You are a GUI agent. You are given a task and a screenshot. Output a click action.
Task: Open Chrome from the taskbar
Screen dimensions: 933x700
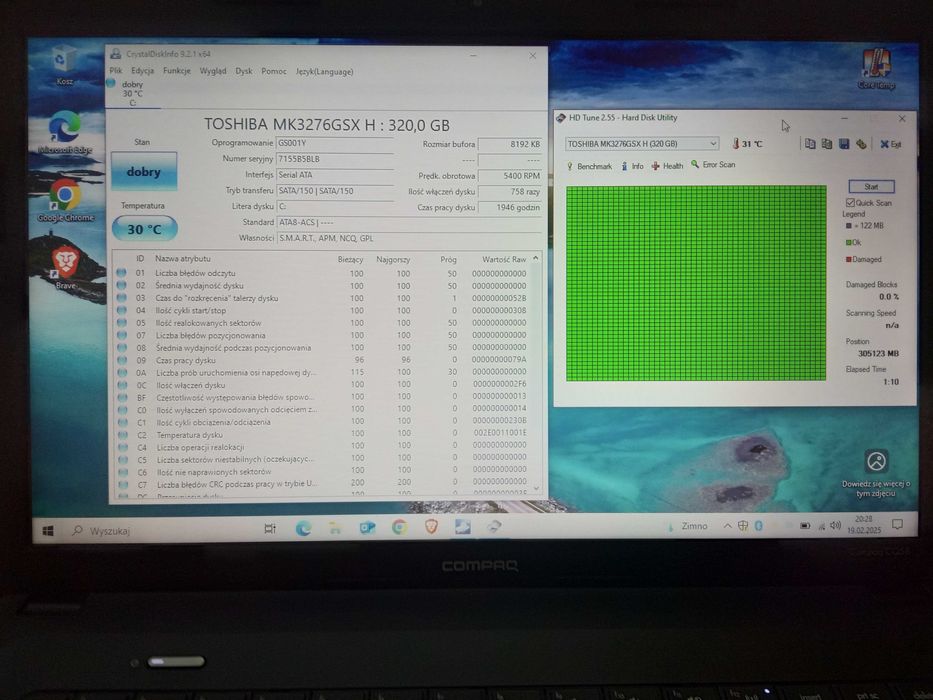click(399, 527)
